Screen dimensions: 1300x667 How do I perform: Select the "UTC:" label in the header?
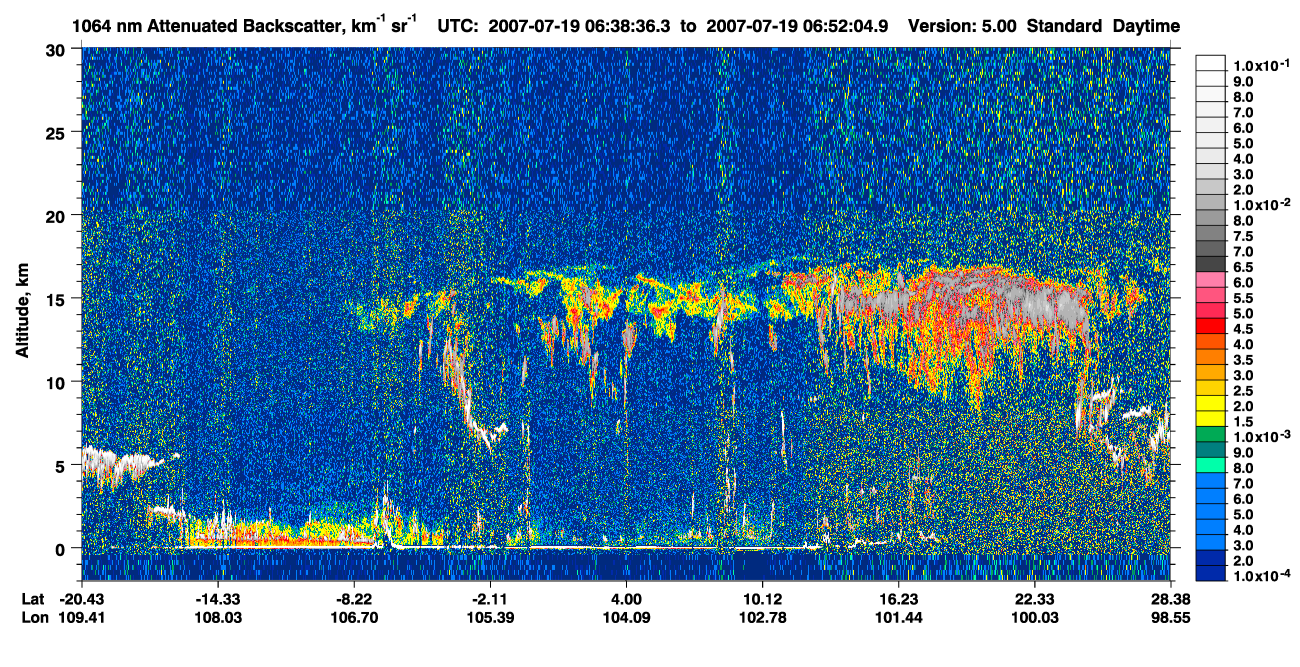pyautogui.click(x=460, y=25)
